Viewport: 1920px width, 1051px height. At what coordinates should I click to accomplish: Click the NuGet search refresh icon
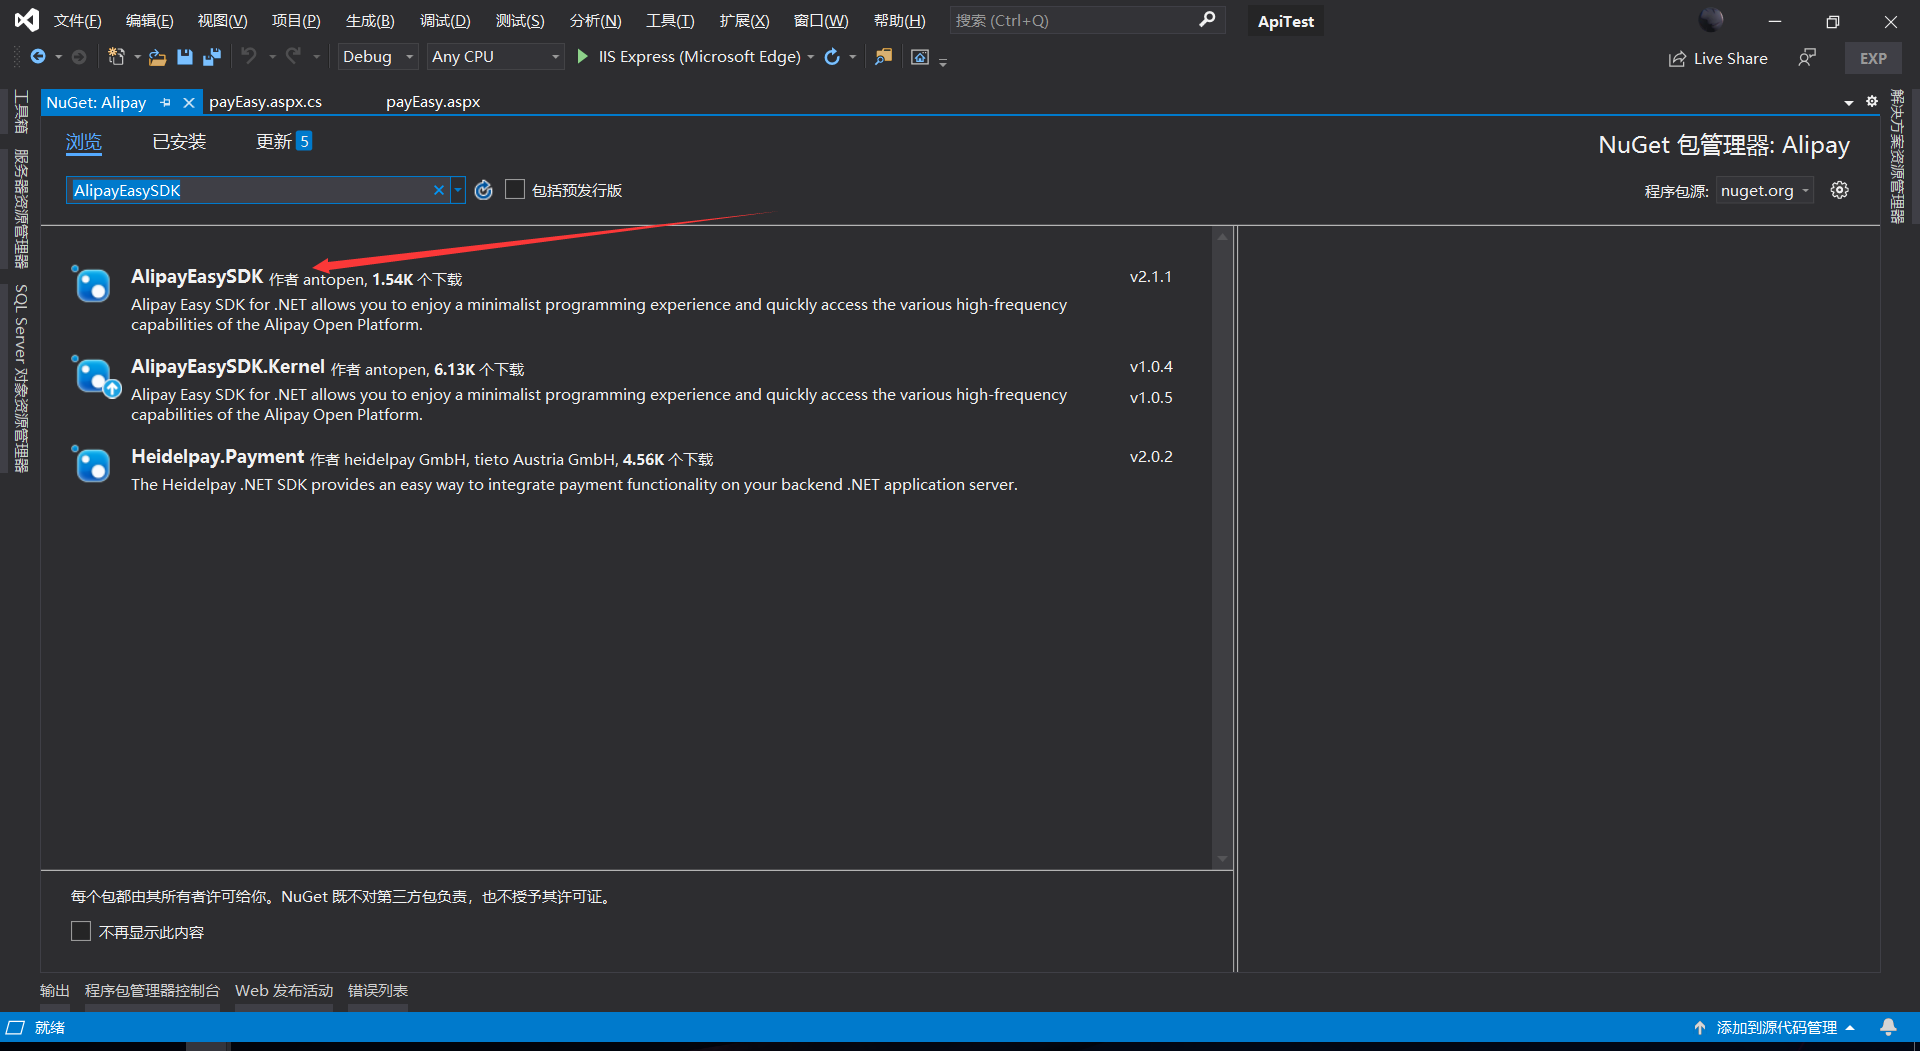click(x=484, y=190)
